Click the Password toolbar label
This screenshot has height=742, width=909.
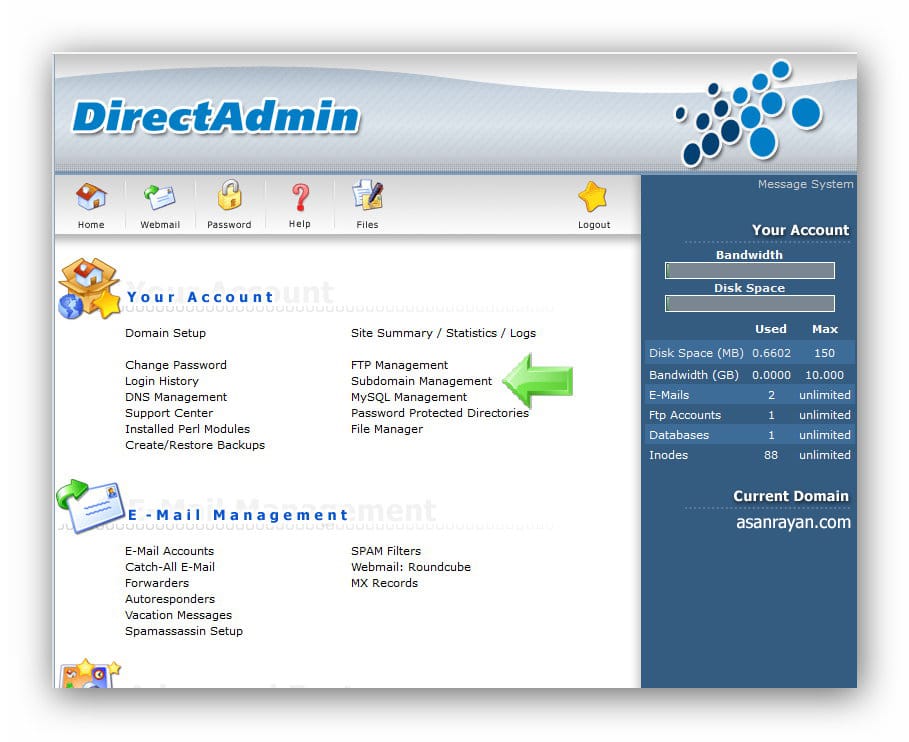[x=229, y=225]
